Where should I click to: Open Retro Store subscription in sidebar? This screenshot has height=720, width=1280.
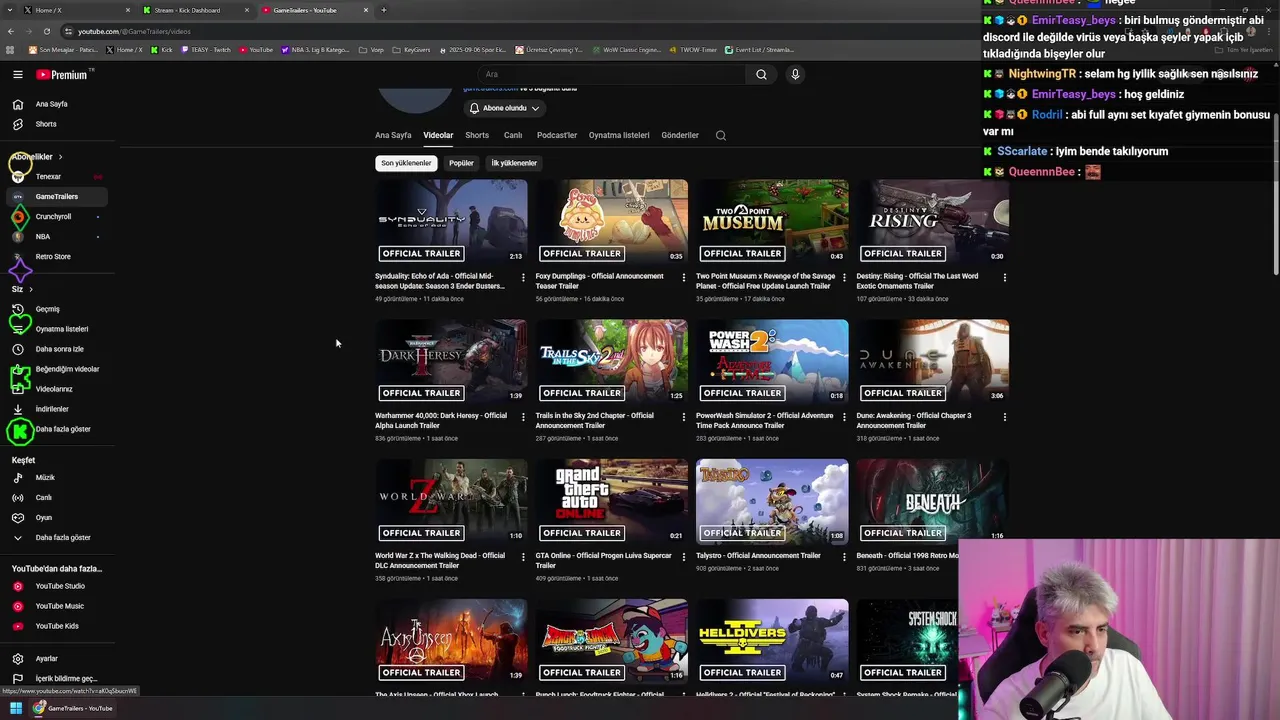[x=53, y=257]
